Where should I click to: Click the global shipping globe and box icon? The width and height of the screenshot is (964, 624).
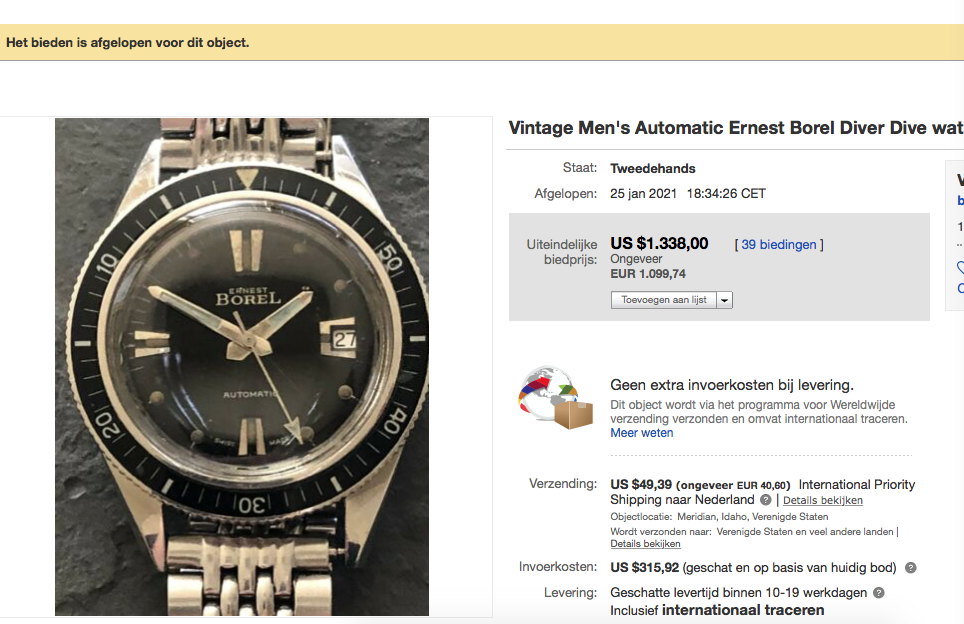(556, 398)
